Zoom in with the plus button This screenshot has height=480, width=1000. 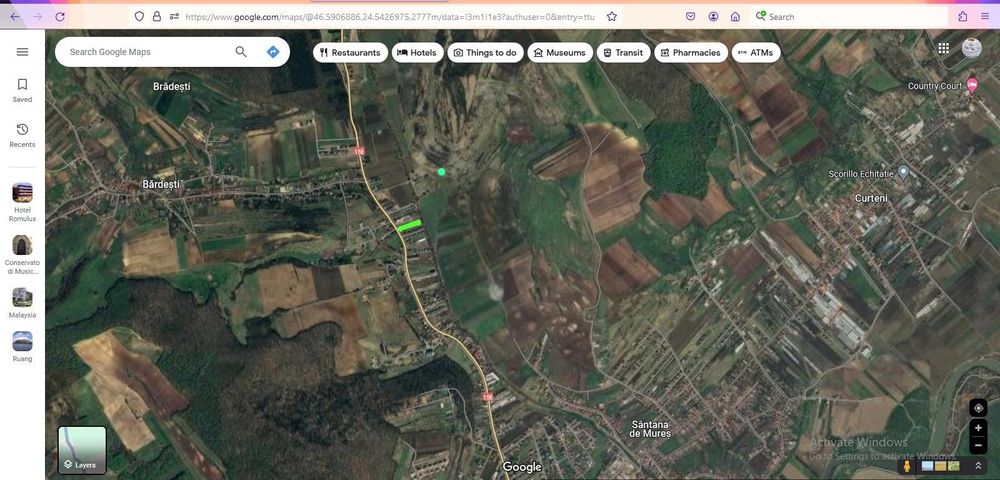click(978, 428)
